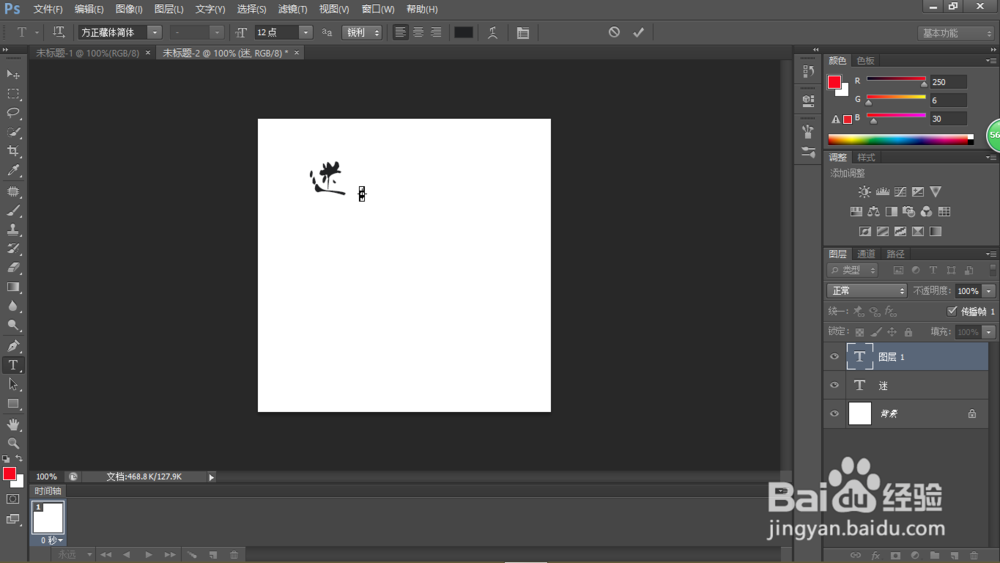The height and width of the screenshot is (563, 1000).
Task: Click the red foreground color in toolbox
Action: click(x=9, y=474)
